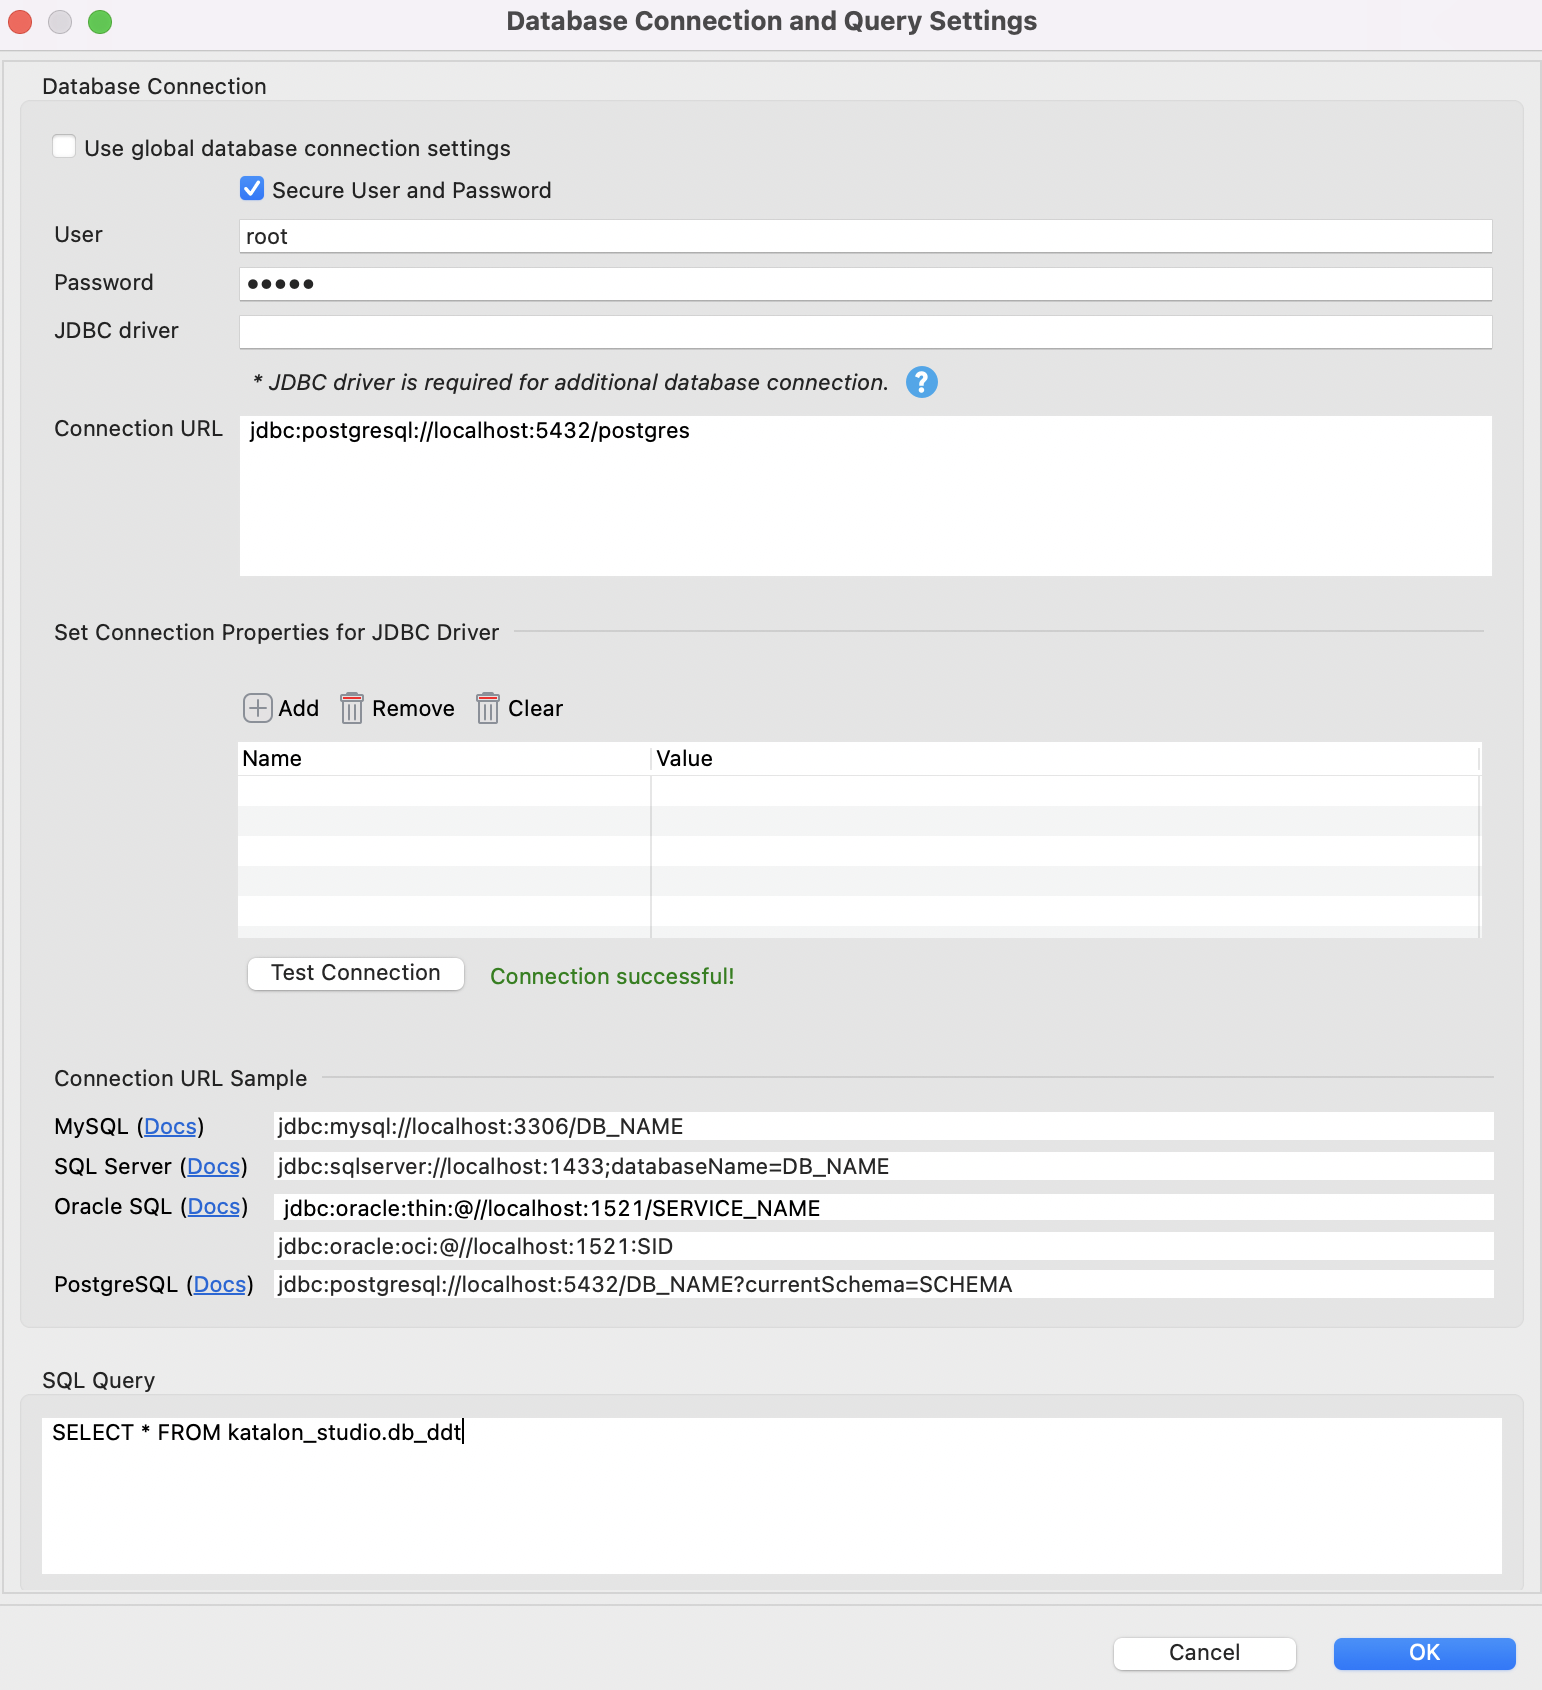
Task: Dismiss the dialog with Cancel
Action: click(x=1203, y=1653)
